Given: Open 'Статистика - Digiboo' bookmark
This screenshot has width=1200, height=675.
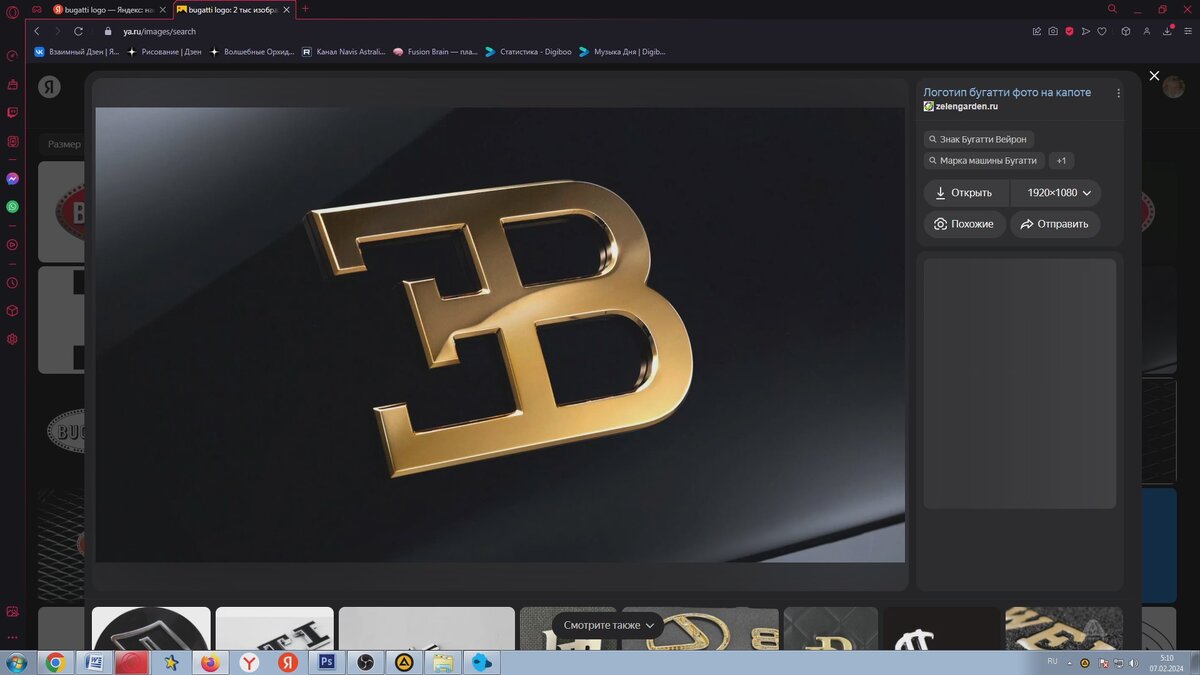Looking at the screenshot, I should tap(527, 51).
